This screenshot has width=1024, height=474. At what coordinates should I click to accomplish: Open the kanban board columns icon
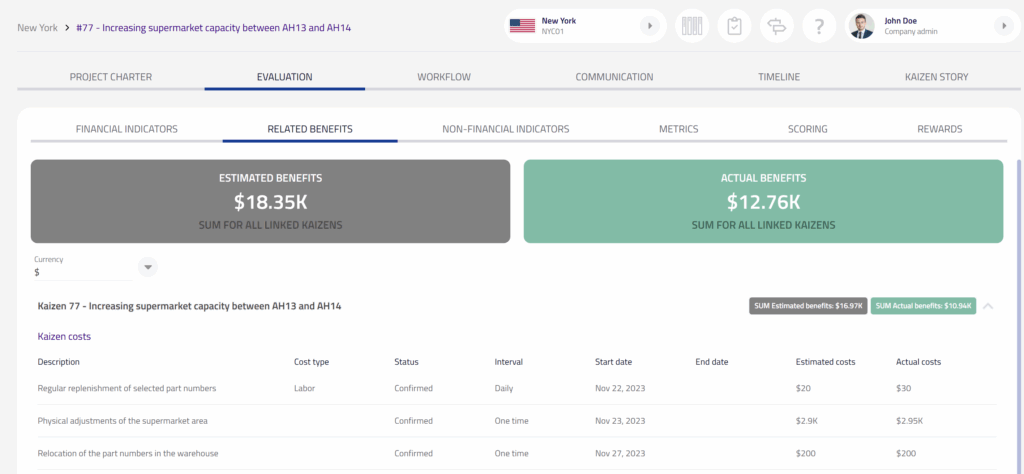pyautogui.click(x=692, y=26)
